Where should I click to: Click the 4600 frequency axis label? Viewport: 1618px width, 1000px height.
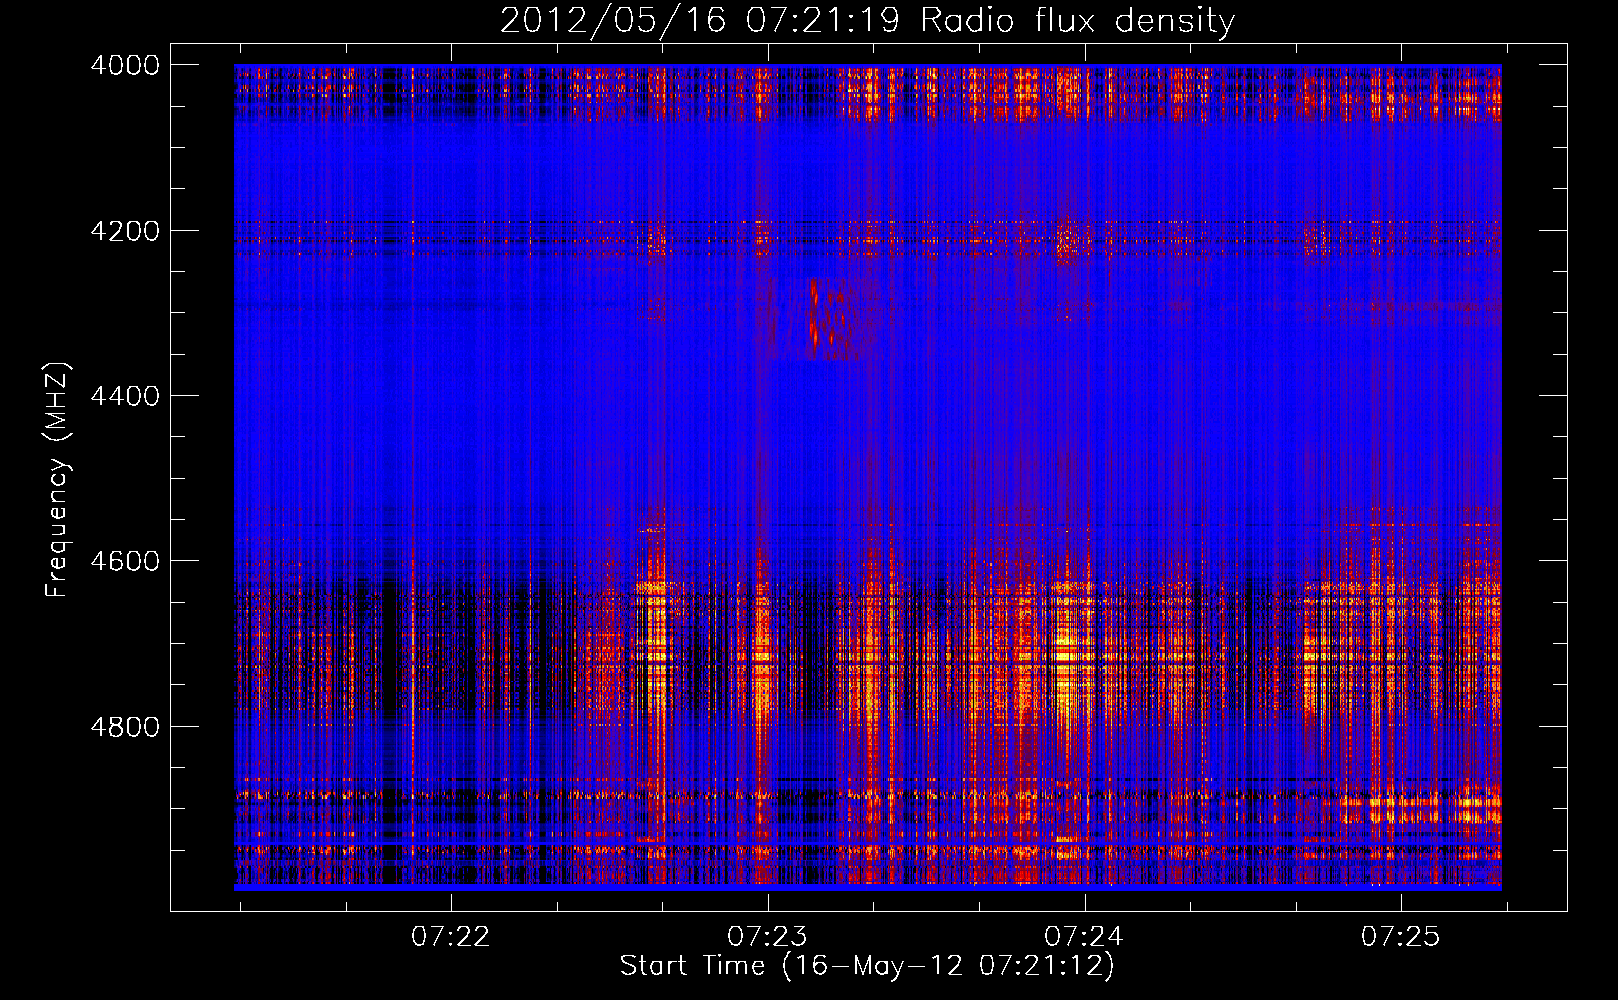pyautogui.click(x=125, y=561)
